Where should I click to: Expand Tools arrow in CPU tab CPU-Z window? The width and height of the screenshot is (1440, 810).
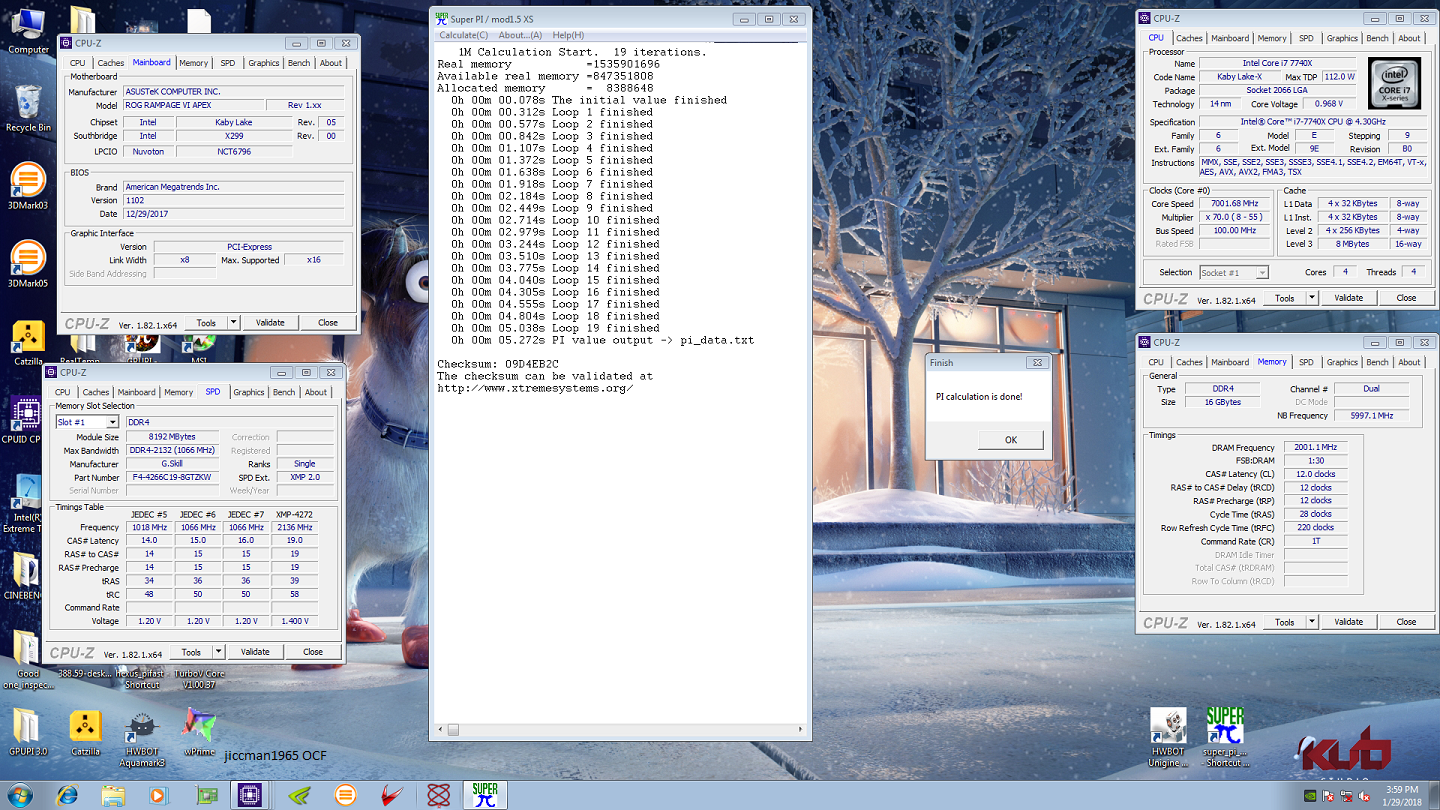(1312, 298)
